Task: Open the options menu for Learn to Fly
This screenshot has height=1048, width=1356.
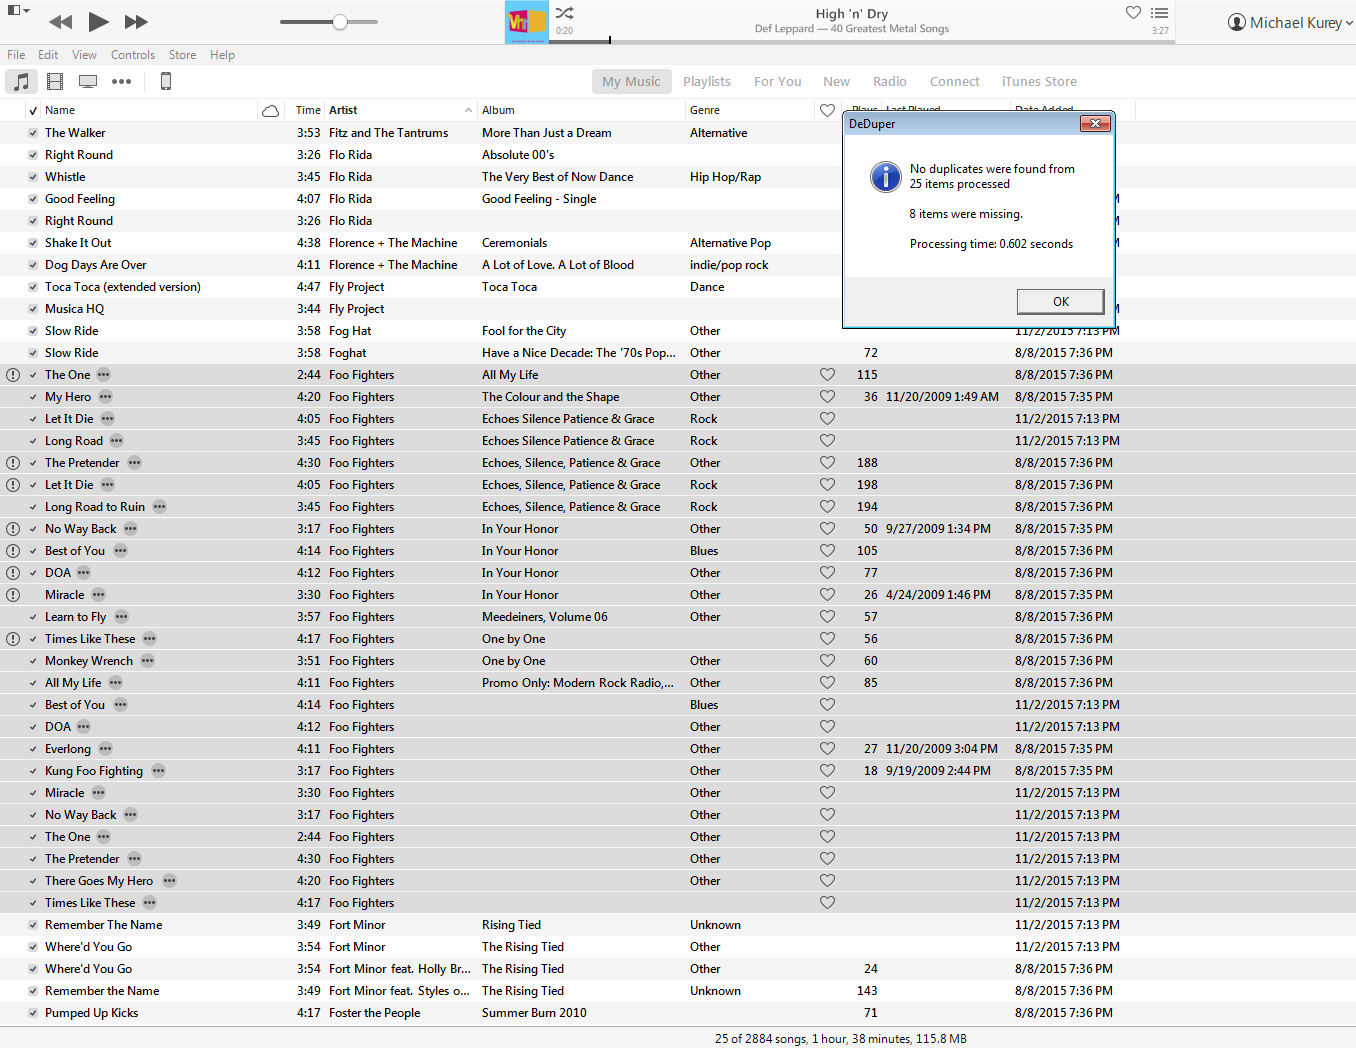Action: (x=121, y=617)
